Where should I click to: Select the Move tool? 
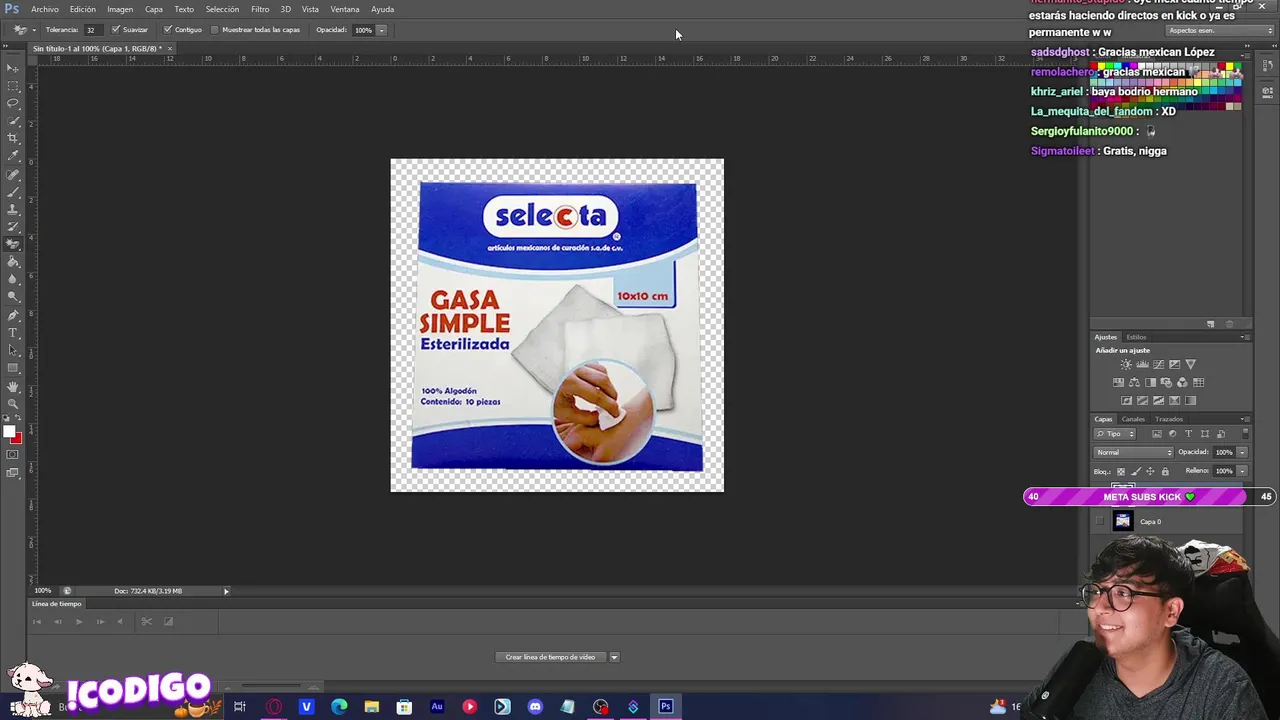coord(13,68)
